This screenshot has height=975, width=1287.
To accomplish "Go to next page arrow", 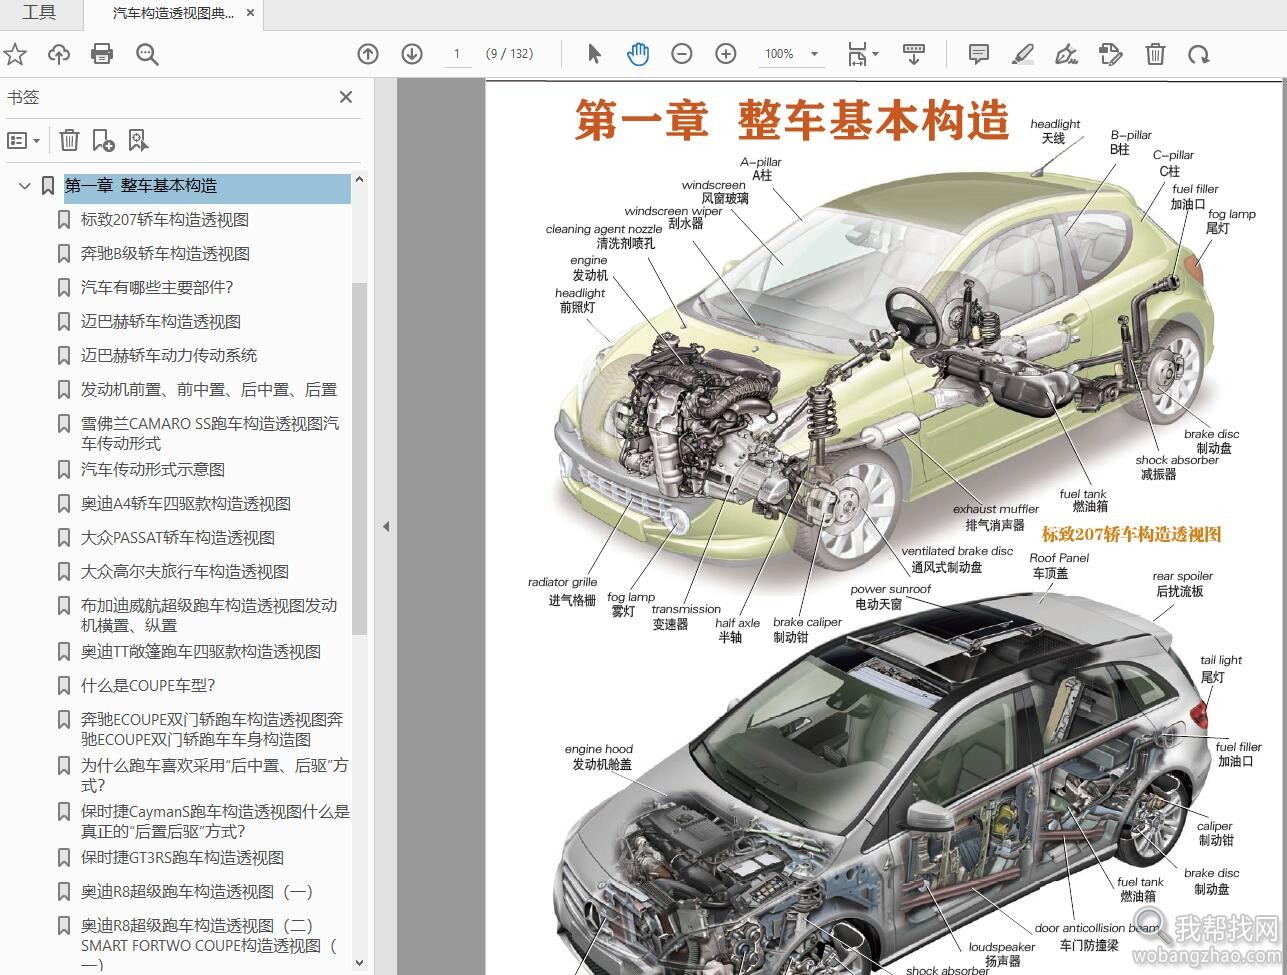I will [412, 54].
